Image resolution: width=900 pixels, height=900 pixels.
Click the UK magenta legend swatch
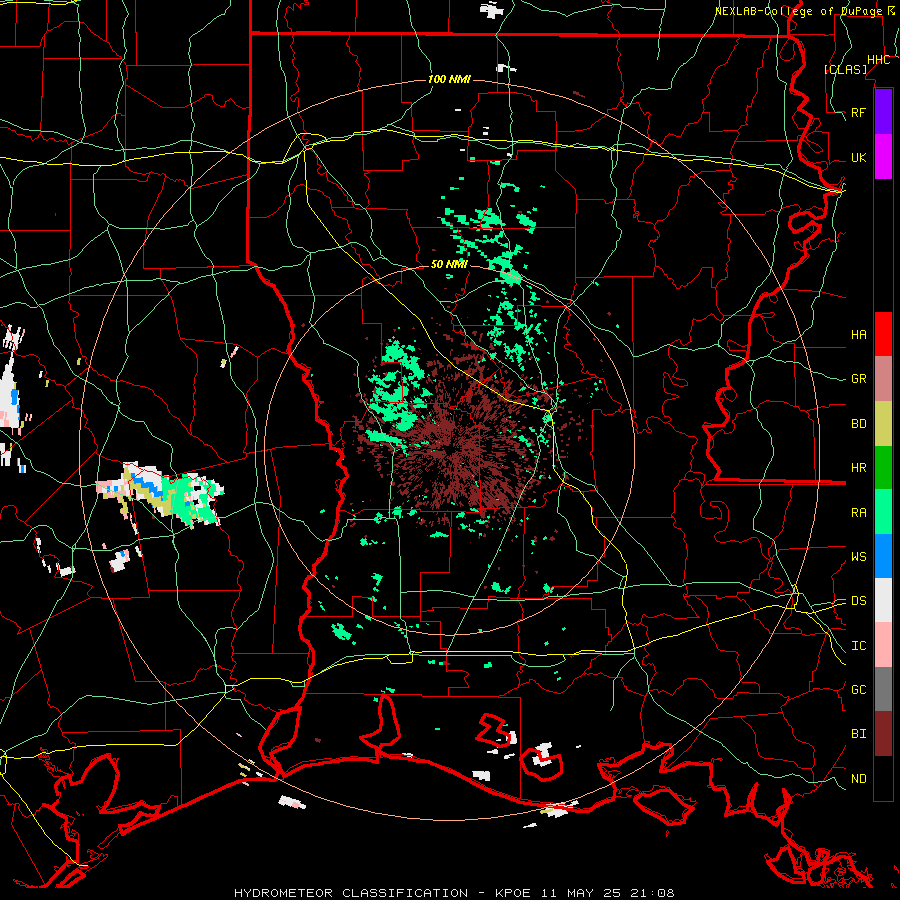[x=883, y=157]
